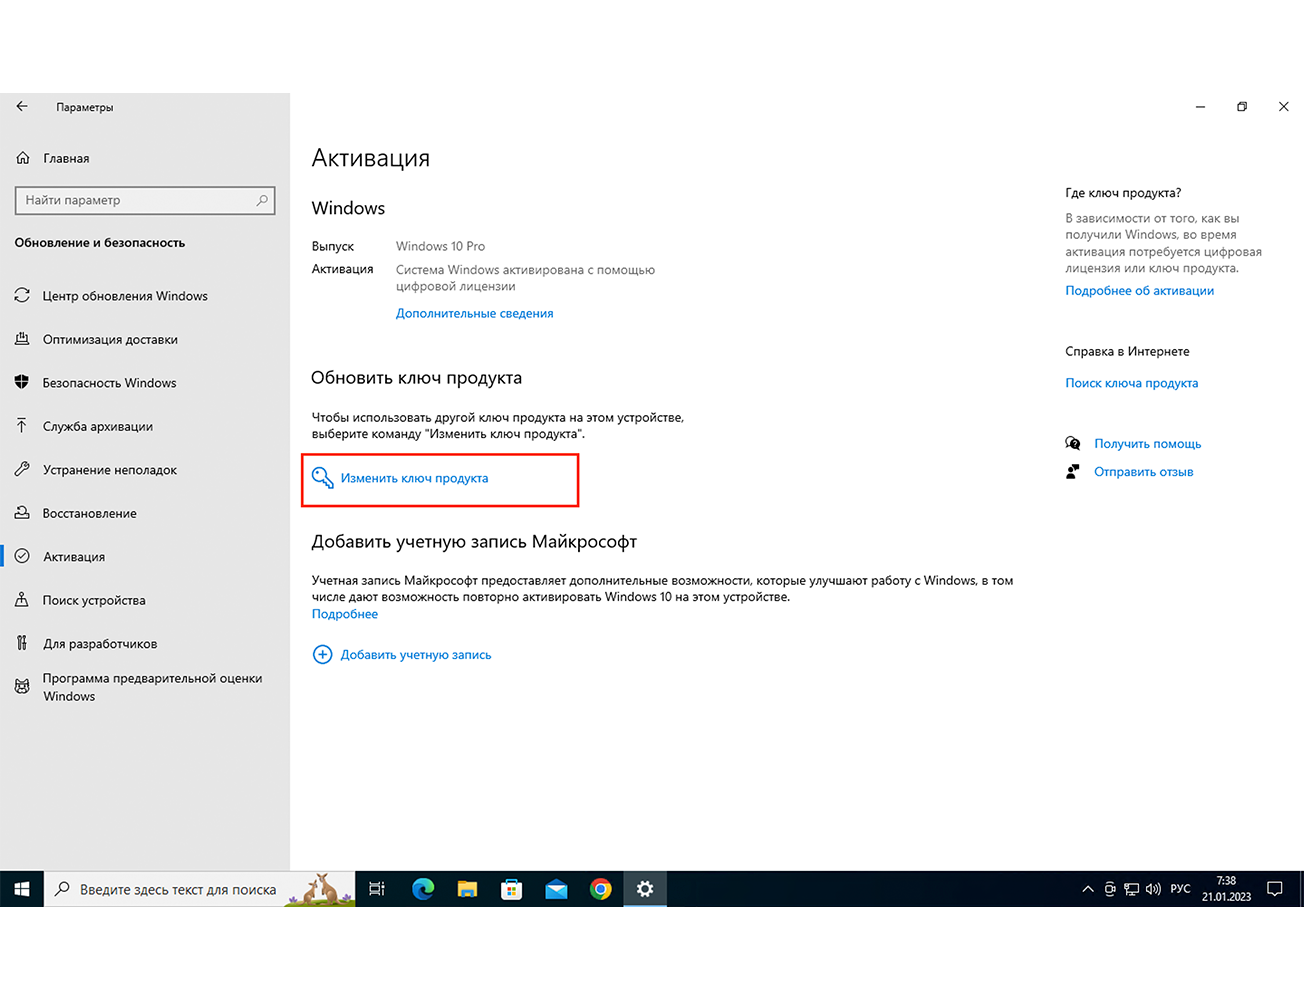The height and width of the screenshot is (1000, 1304).
Task: Show hidden tray icons chevron
Action: [x=1088, y=889]
